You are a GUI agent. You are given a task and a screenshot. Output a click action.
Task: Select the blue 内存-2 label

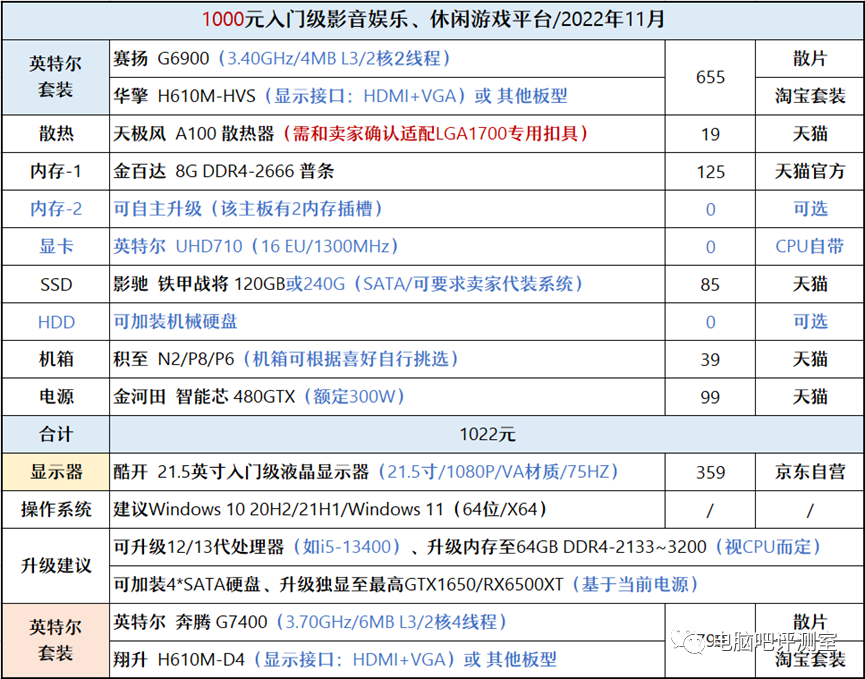click(56, 209)
